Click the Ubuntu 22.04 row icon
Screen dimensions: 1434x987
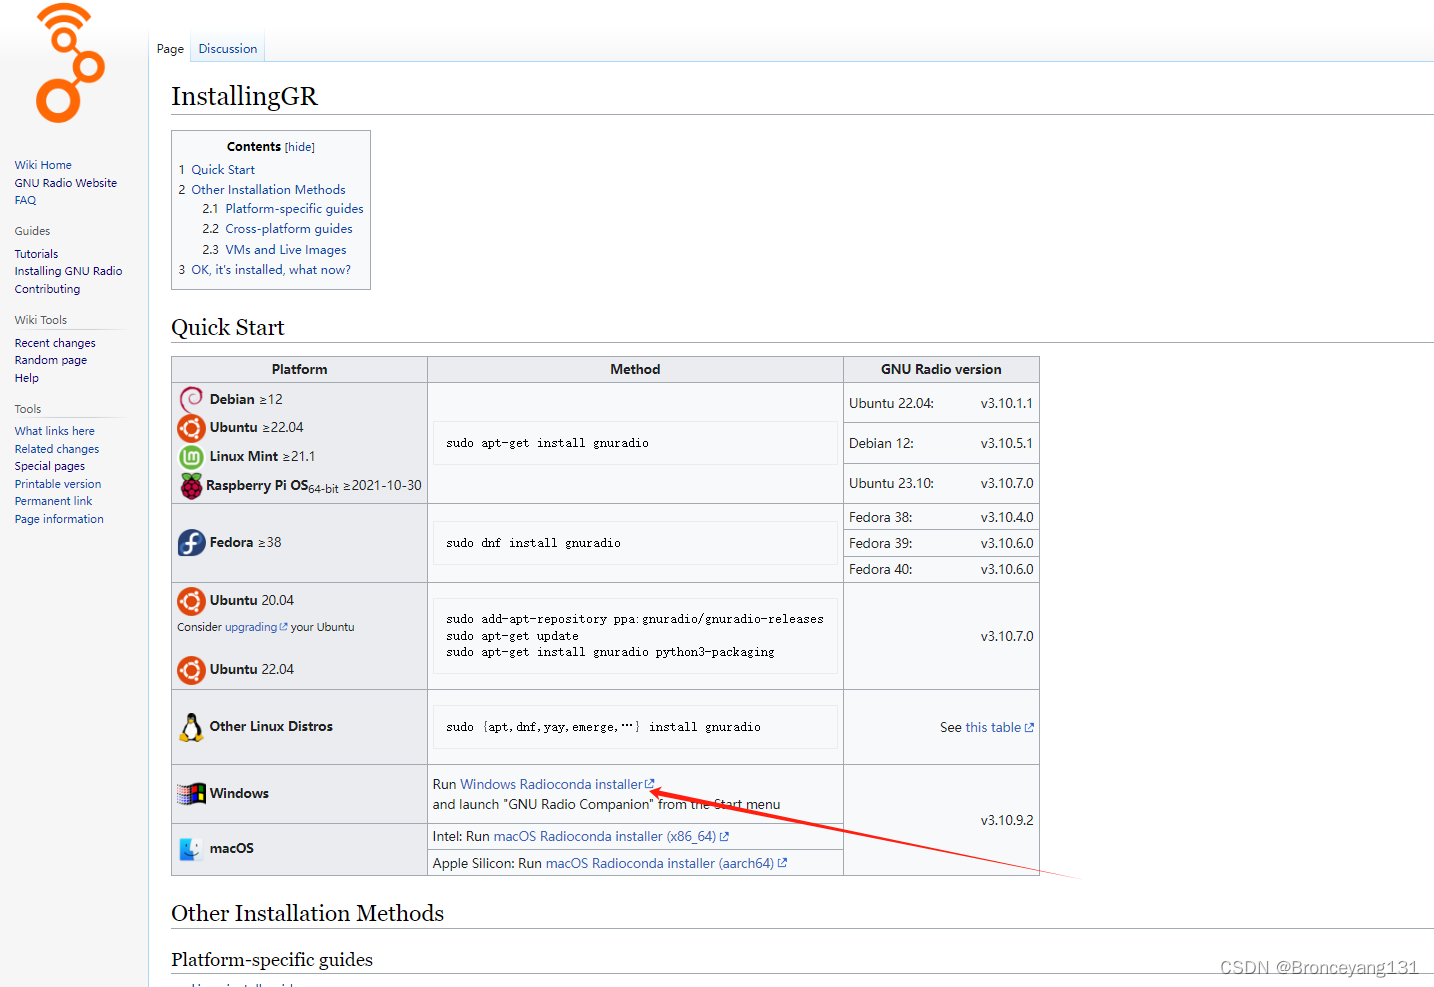pyautogui.click(x=191, y=670)
